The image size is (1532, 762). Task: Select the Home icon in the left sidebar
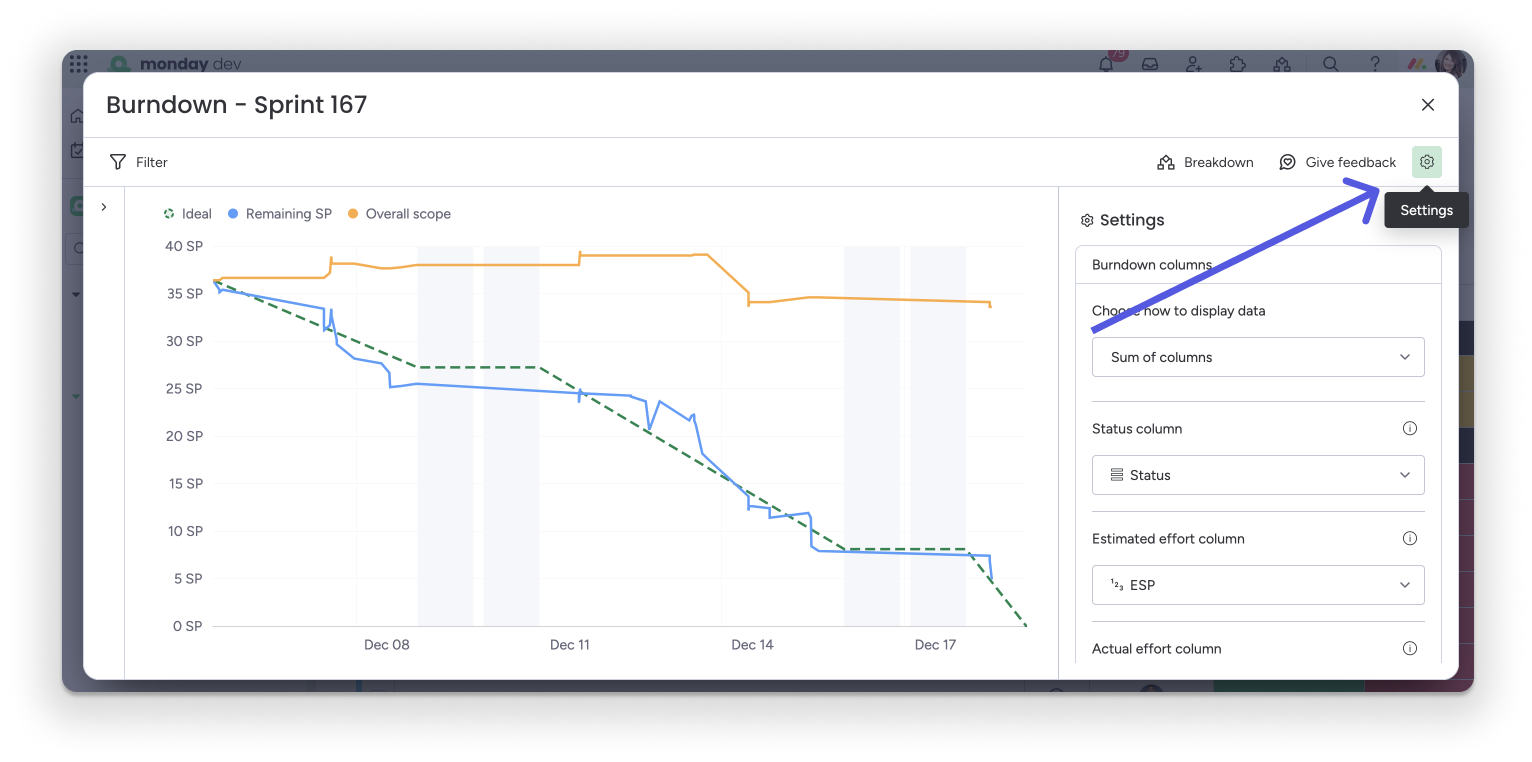pos(77,115)
